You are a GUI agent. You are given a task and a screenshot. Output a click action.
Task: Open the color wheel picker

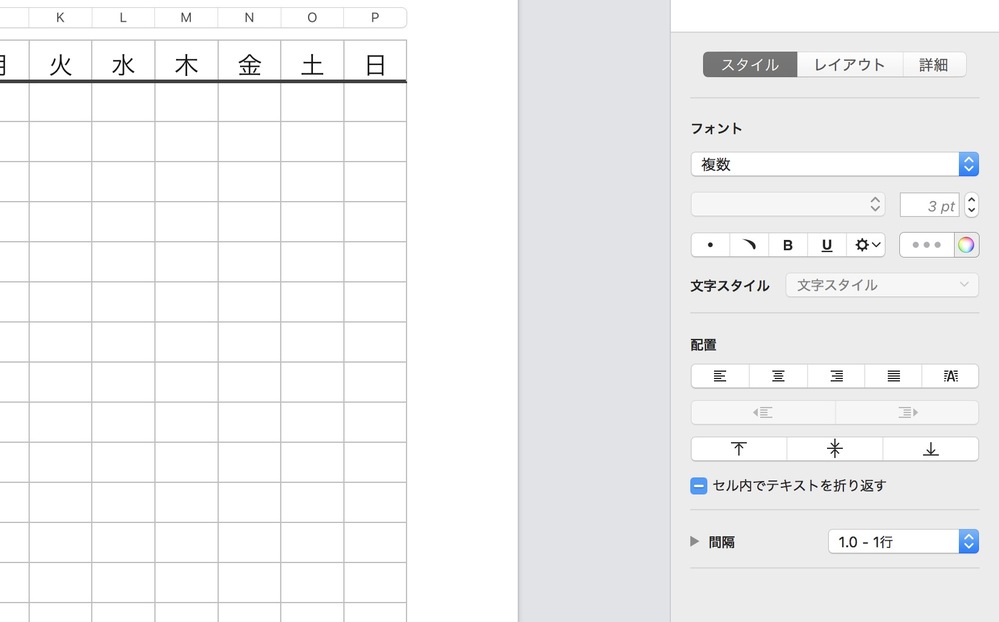click(x=966, y=245)
